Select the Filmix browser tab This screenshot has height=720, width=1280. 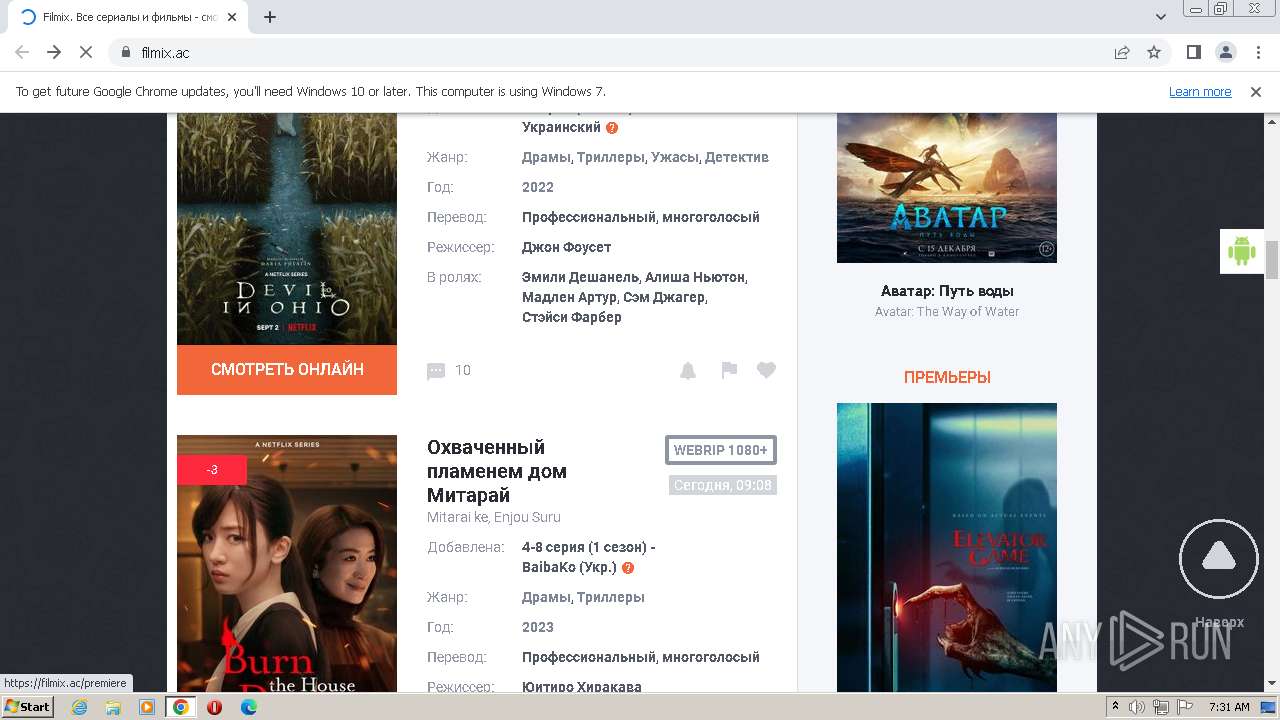tap(128, 17)
